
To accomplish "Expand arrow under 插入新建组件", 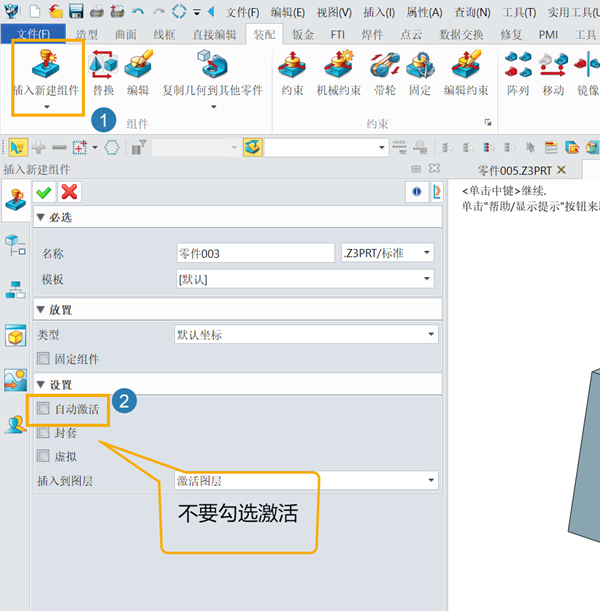I will [47, 107].
